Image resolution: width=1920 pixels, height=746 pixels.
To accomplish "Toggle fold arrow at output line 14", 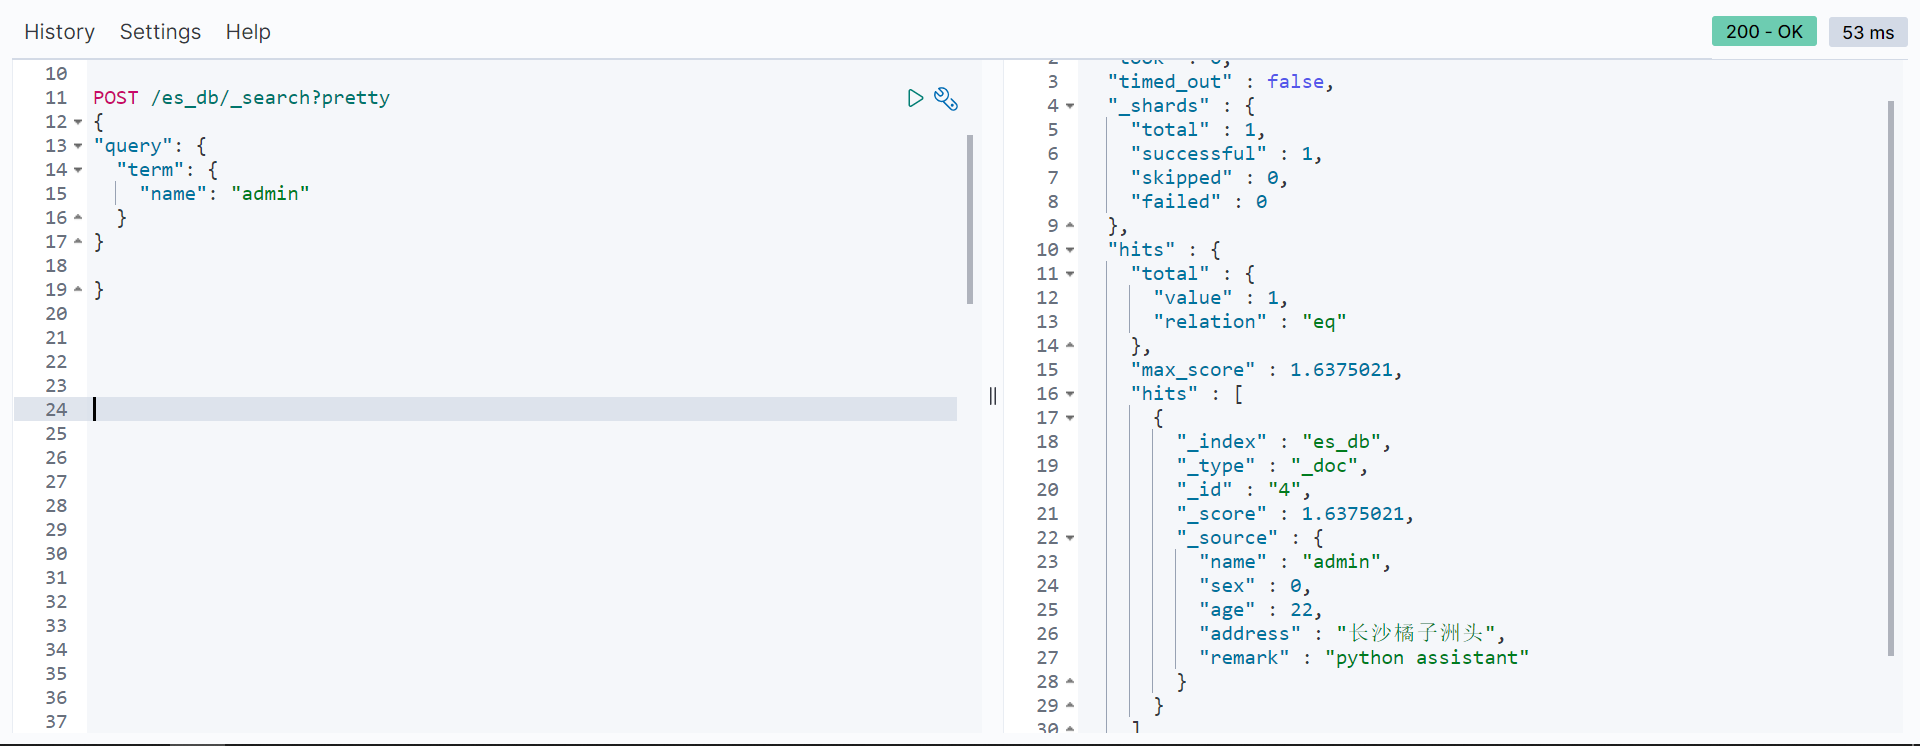I will pyautogui.click(x=1070, y=345).
